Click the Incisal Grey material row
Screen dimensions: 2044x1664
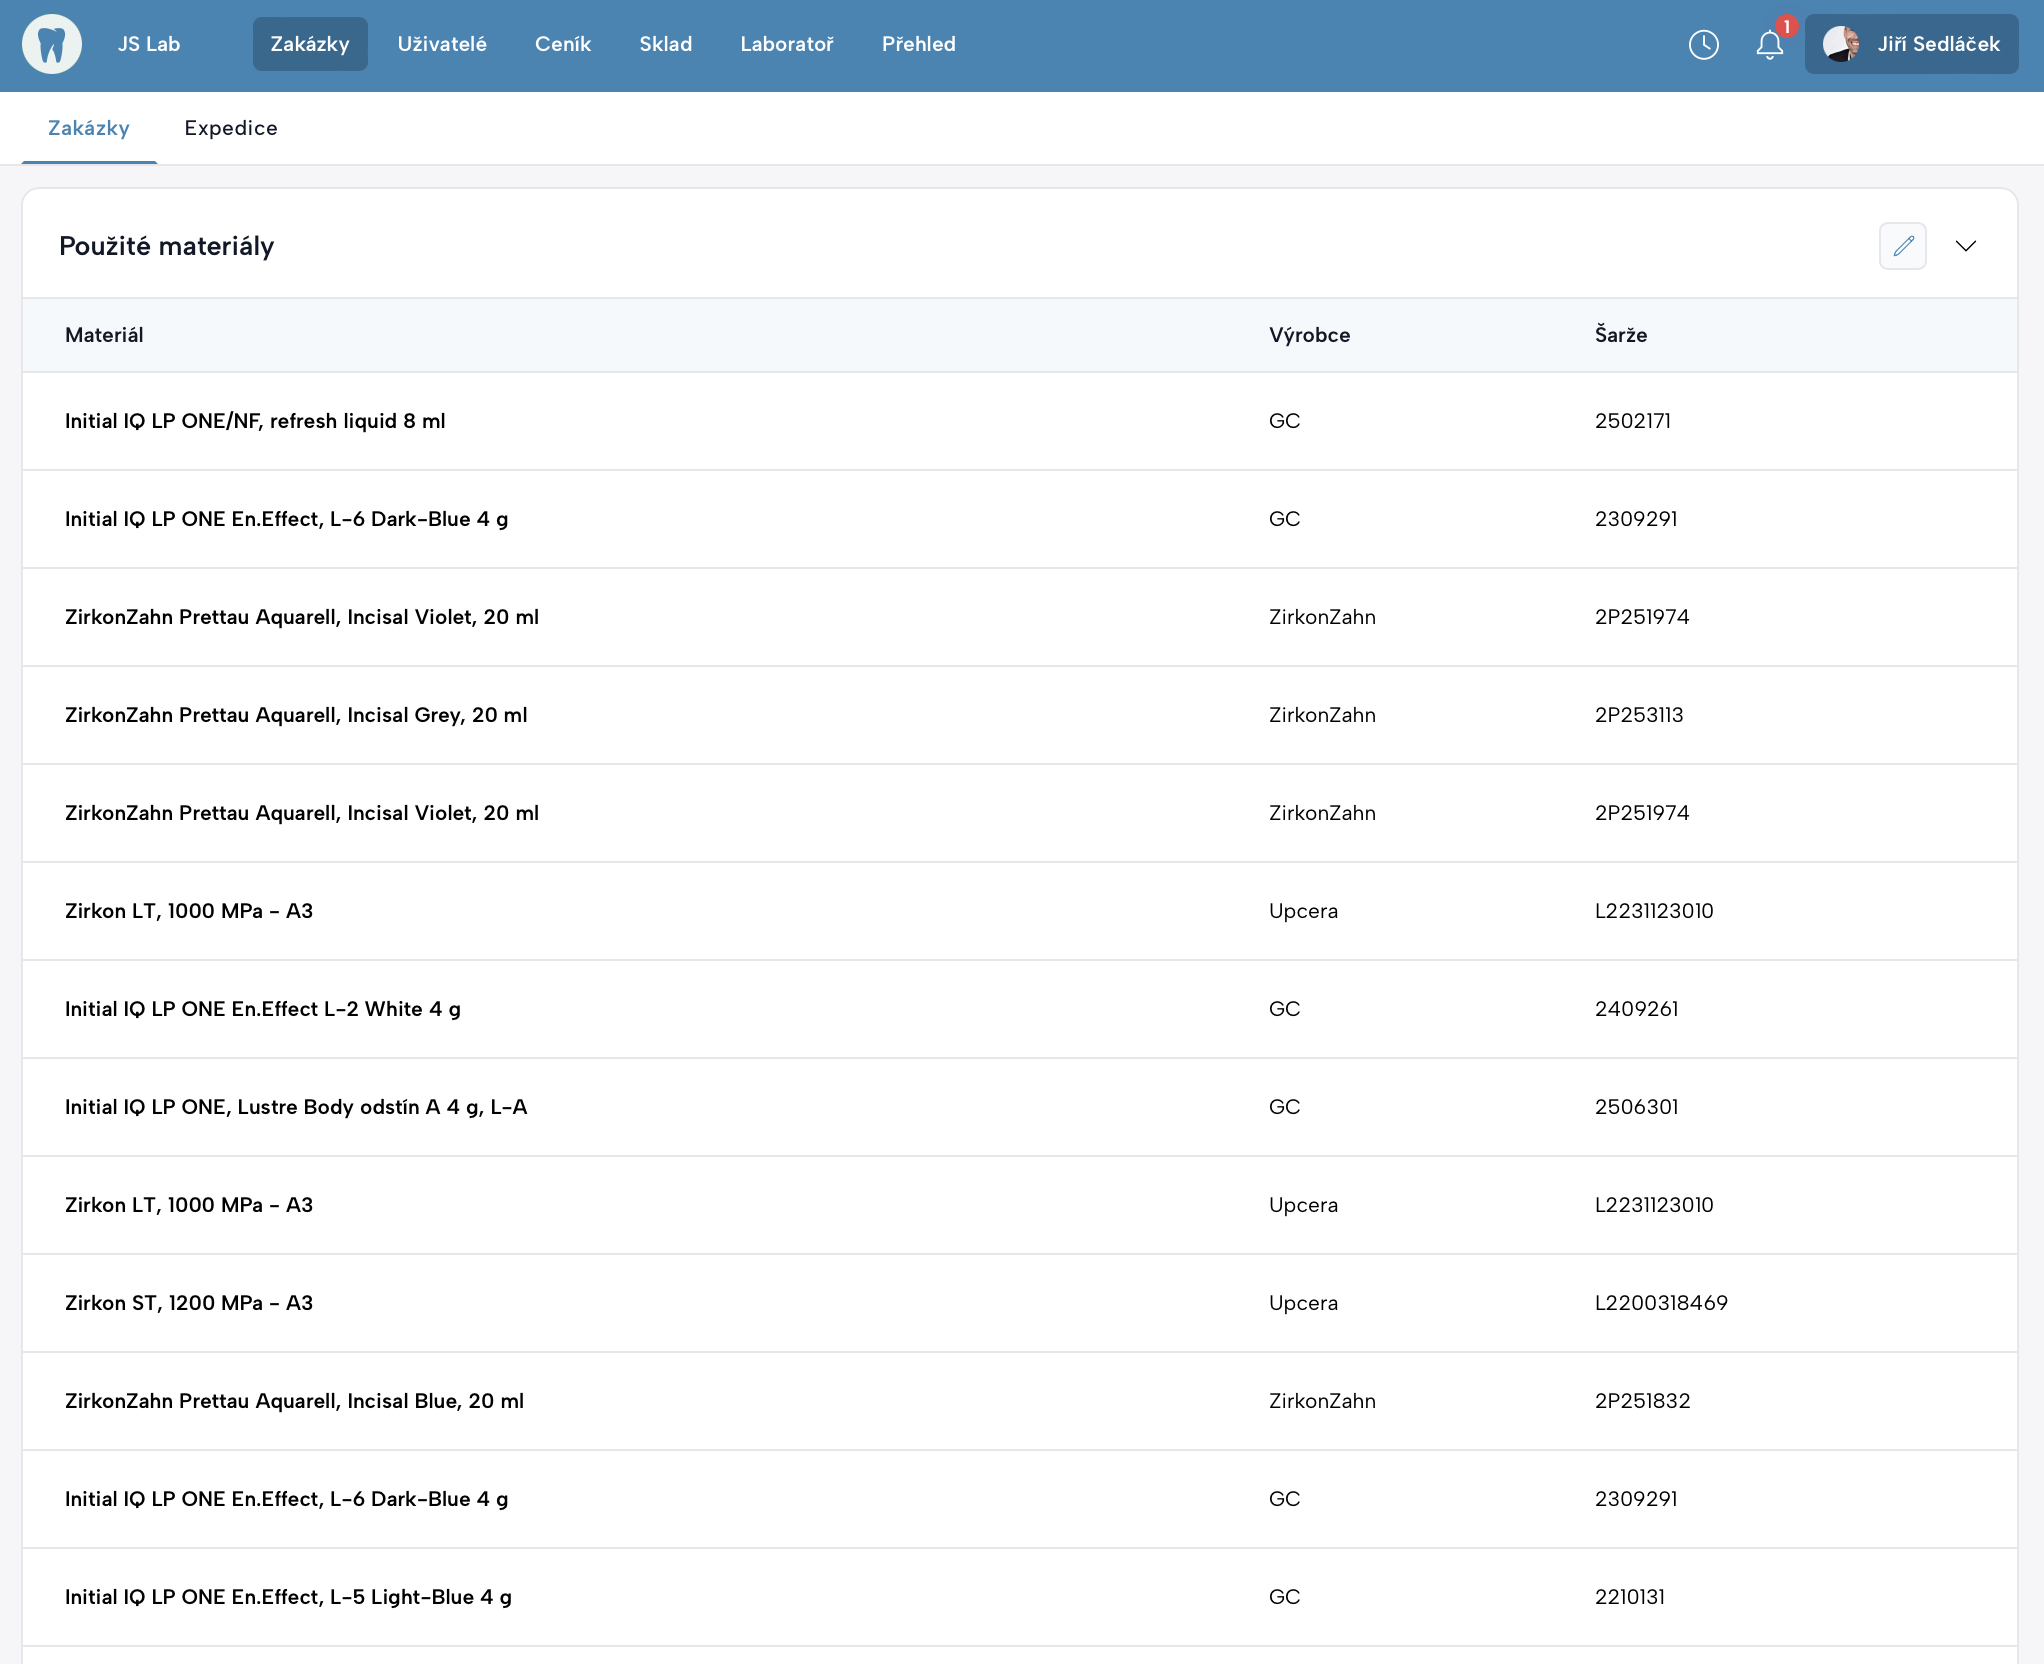coord(296,715)
